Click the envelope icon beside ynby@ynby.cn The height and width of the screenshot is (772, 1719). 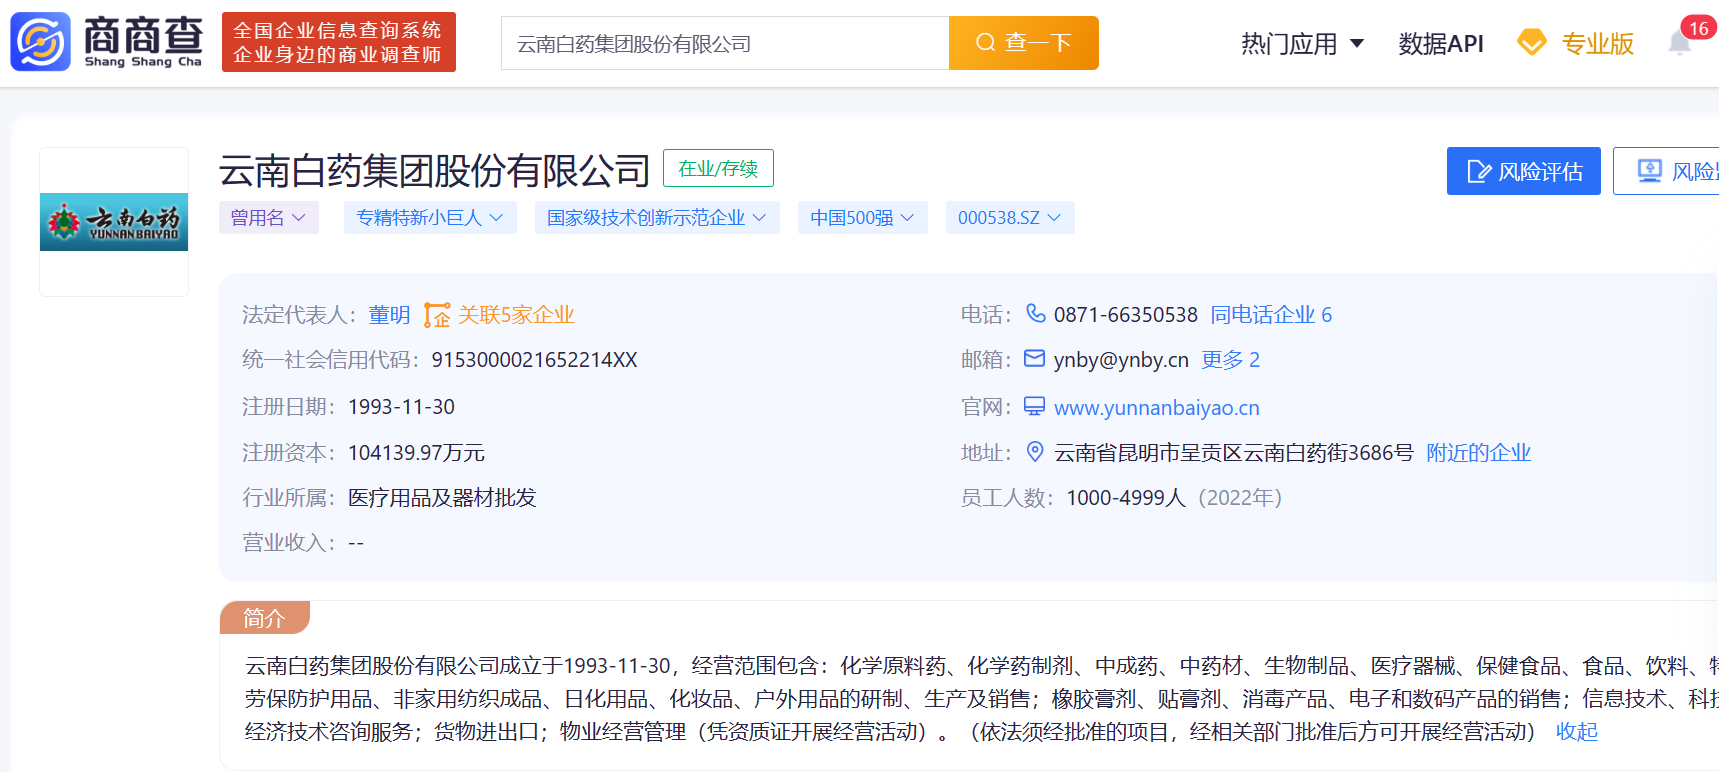click(1035, 359)
